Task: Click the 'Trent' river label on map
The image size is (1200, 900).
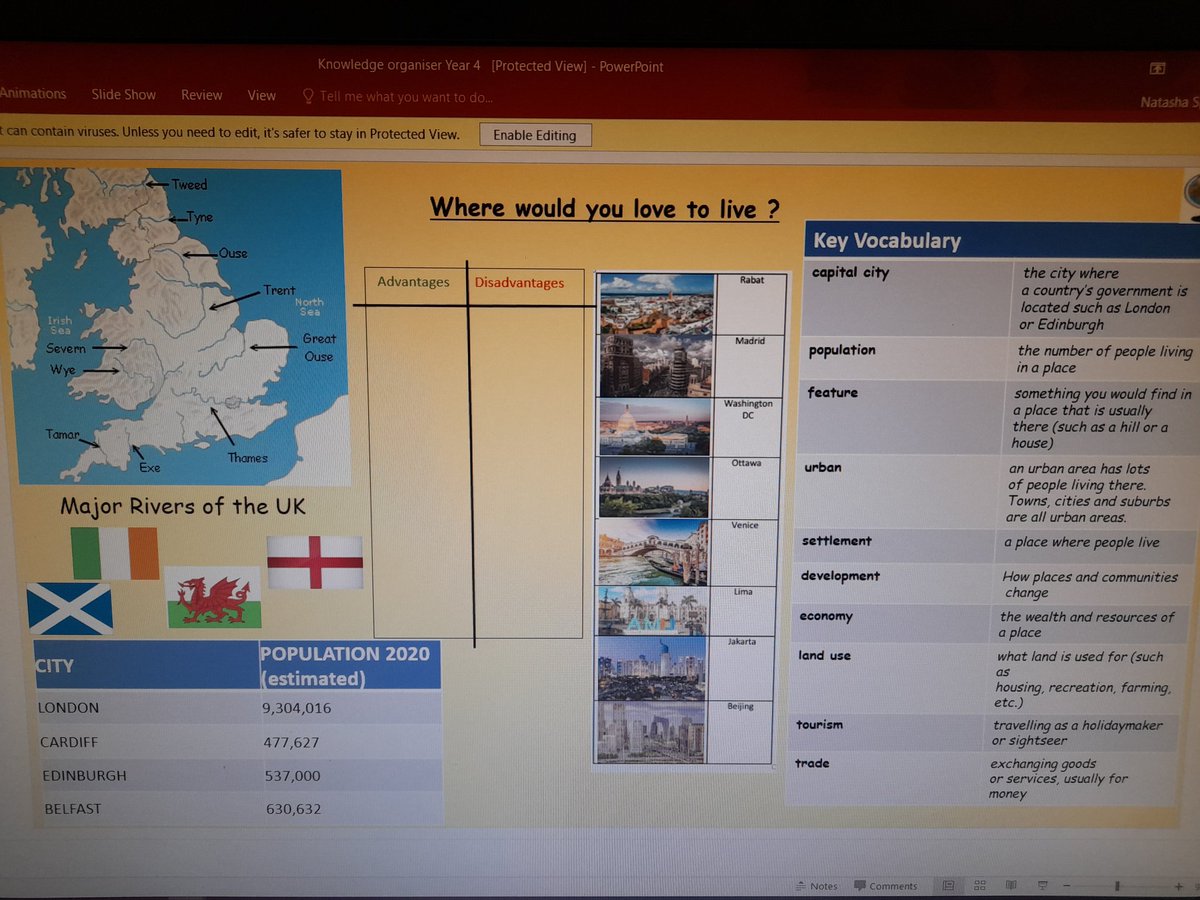Action: click(279, 290)
